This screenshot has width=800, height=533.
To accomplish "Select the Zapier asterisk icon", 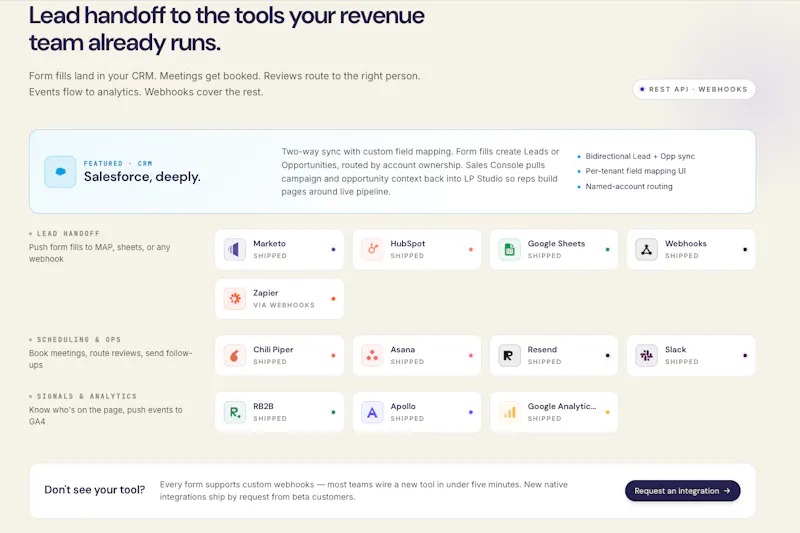I will click(235, 299).
